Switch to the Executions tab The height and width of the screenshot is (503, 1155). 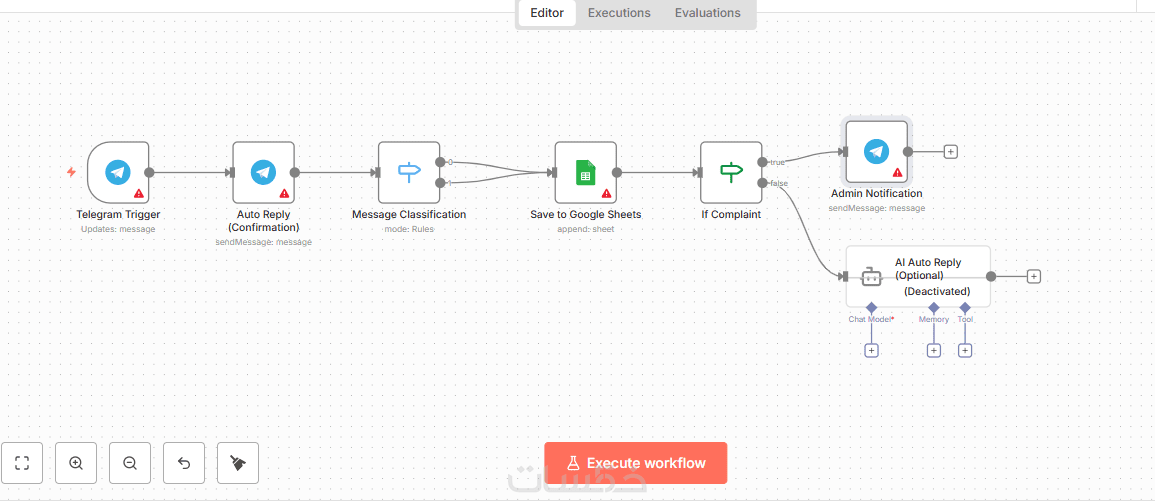click(619, 13)
